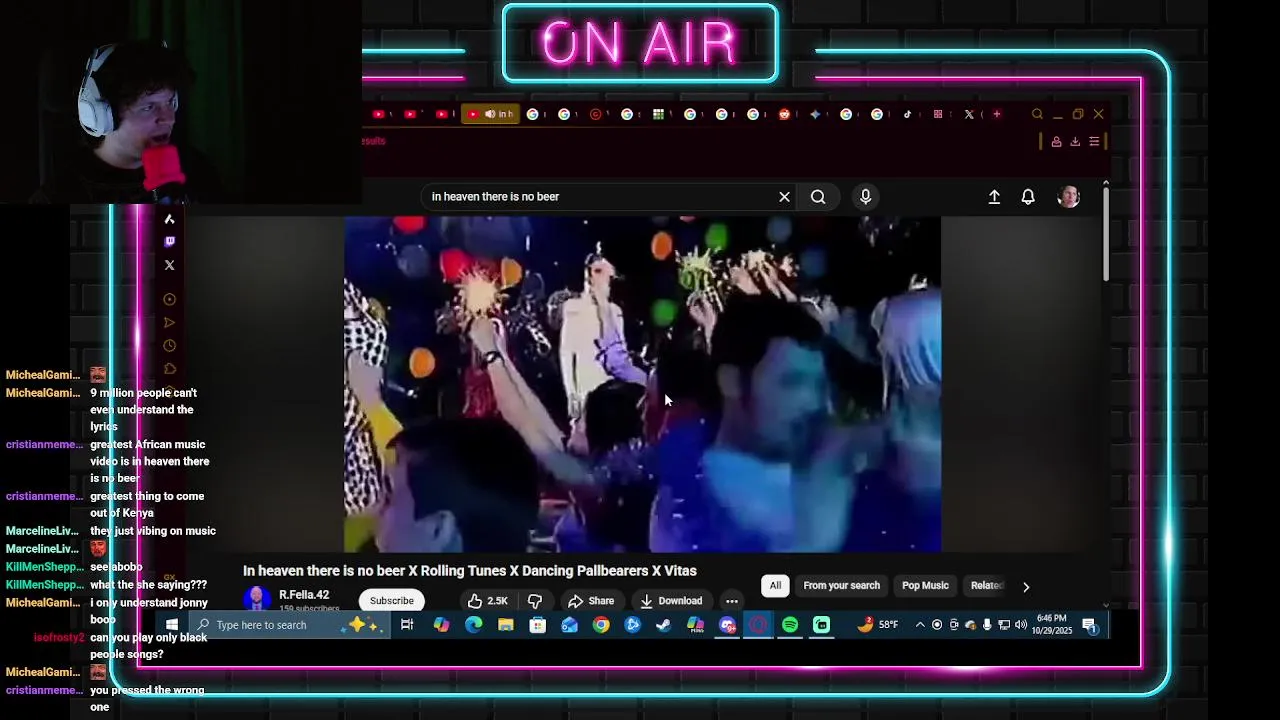This screenshot has width=1280, height=720.
Task: Open My Flow arrow icon in sidebar
Action: [169, 322]
